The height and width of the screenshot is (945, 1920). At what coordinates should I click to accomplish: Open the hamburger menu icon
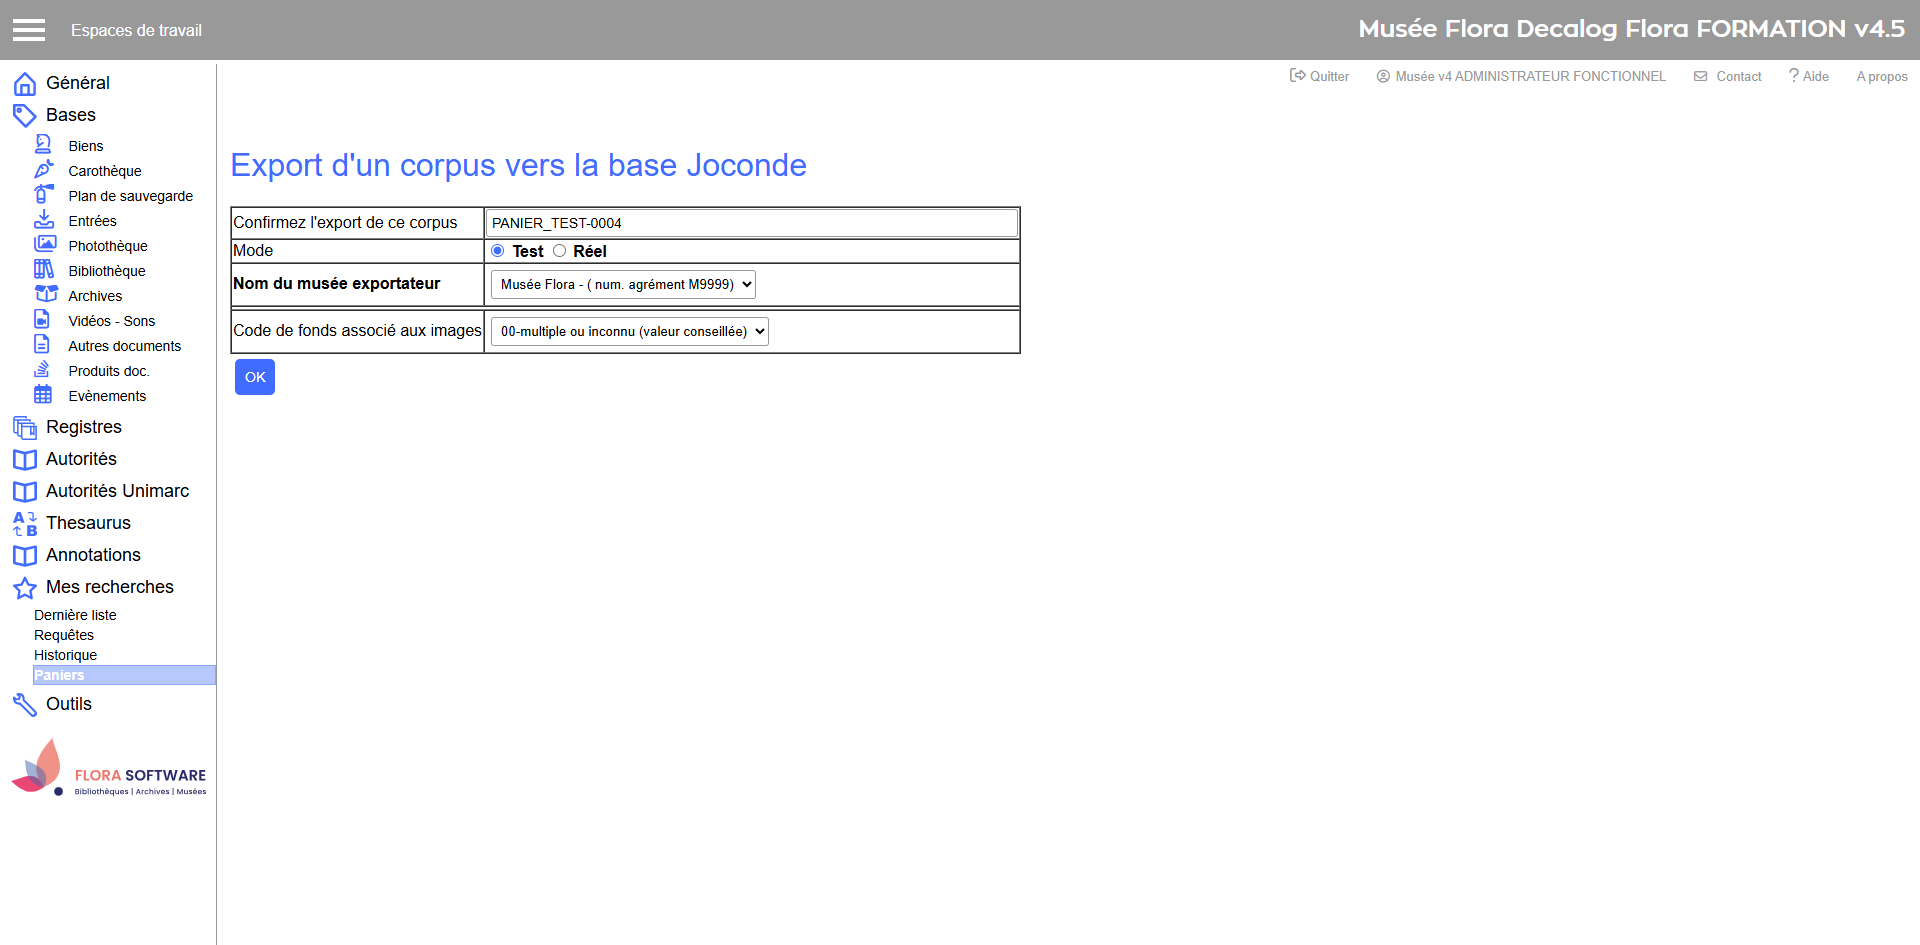29,30
